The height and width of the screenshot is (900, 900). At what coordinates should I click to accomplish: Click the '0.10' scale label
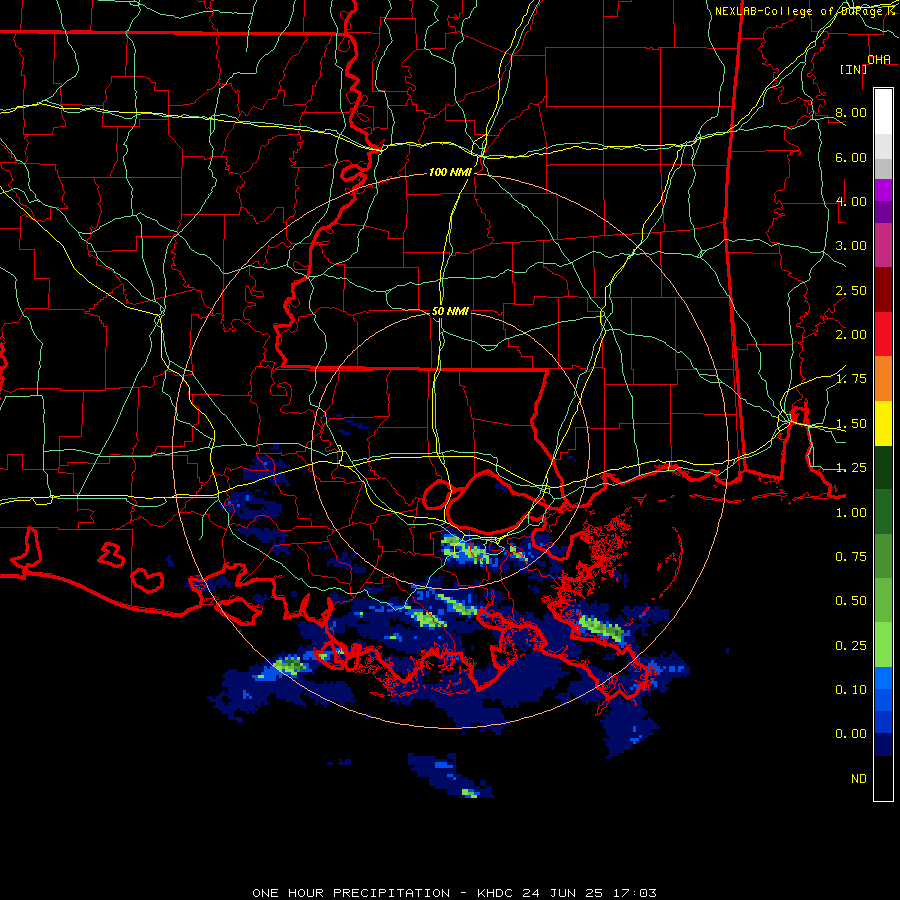[851, 690]
